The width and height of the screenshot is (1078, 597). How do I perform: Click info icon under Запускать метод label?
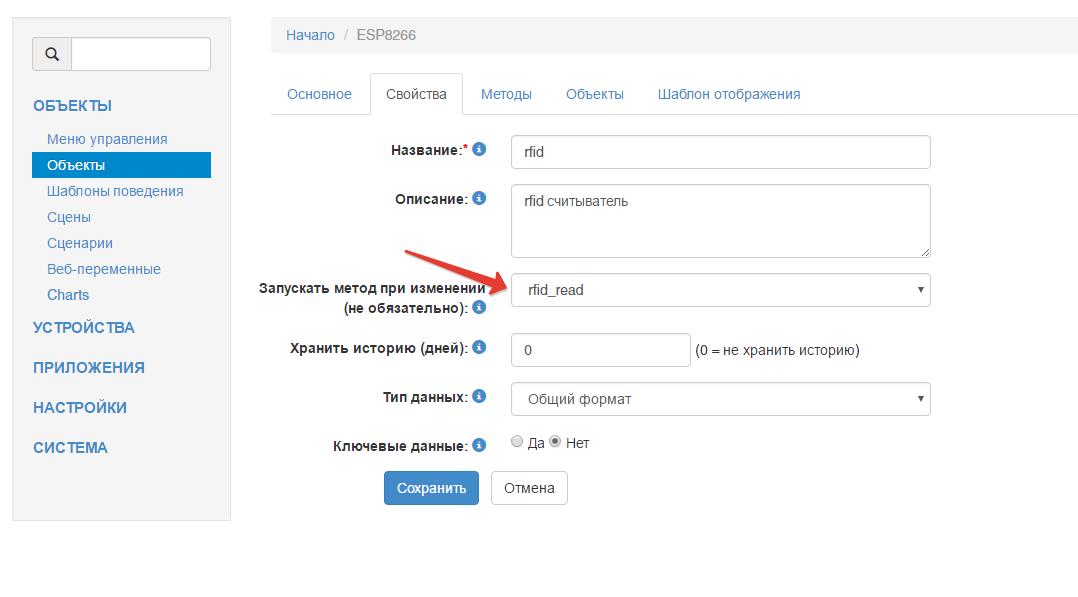(x=479, y=307)
